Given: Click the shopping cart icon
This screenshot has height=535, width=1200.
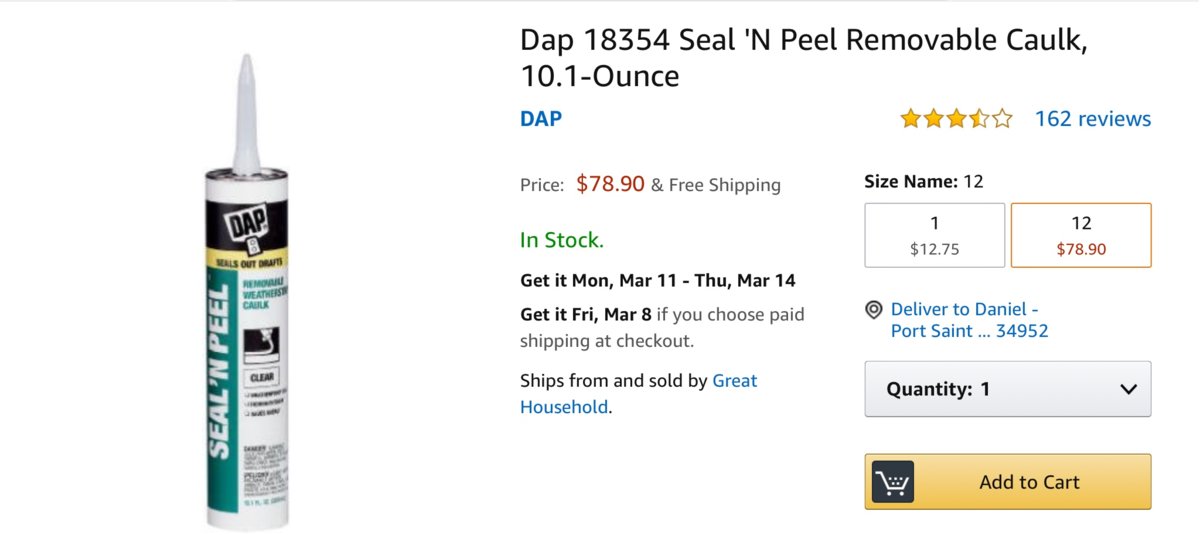Looking at the screenshot, I should [x=893, y=482].
